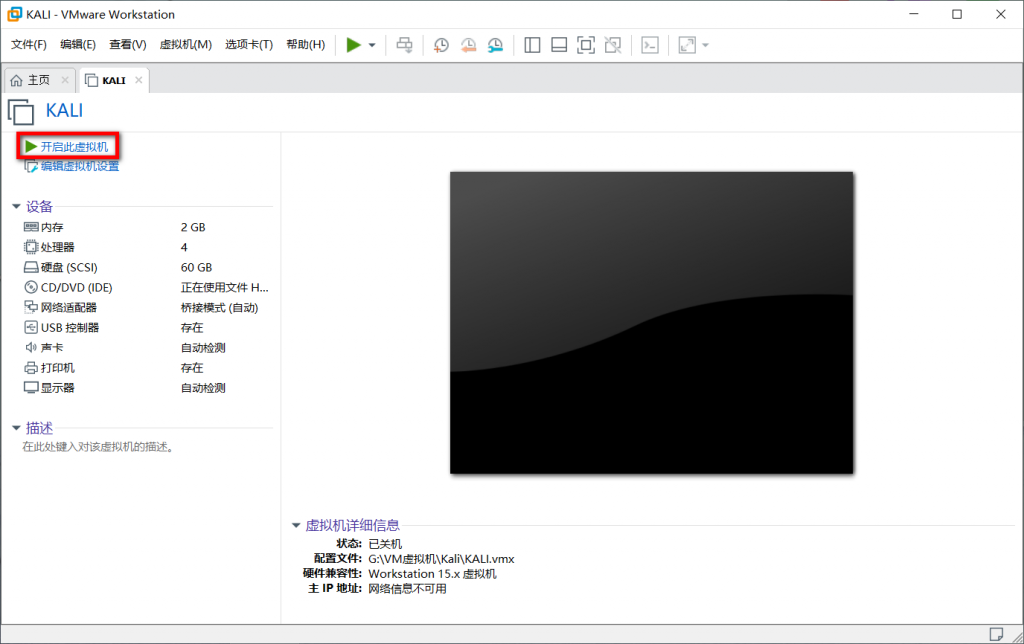Click the status bar message log icon
The width and height of the screenshot is (1024, 644).
pyautogui.click(x=996, y=634)
